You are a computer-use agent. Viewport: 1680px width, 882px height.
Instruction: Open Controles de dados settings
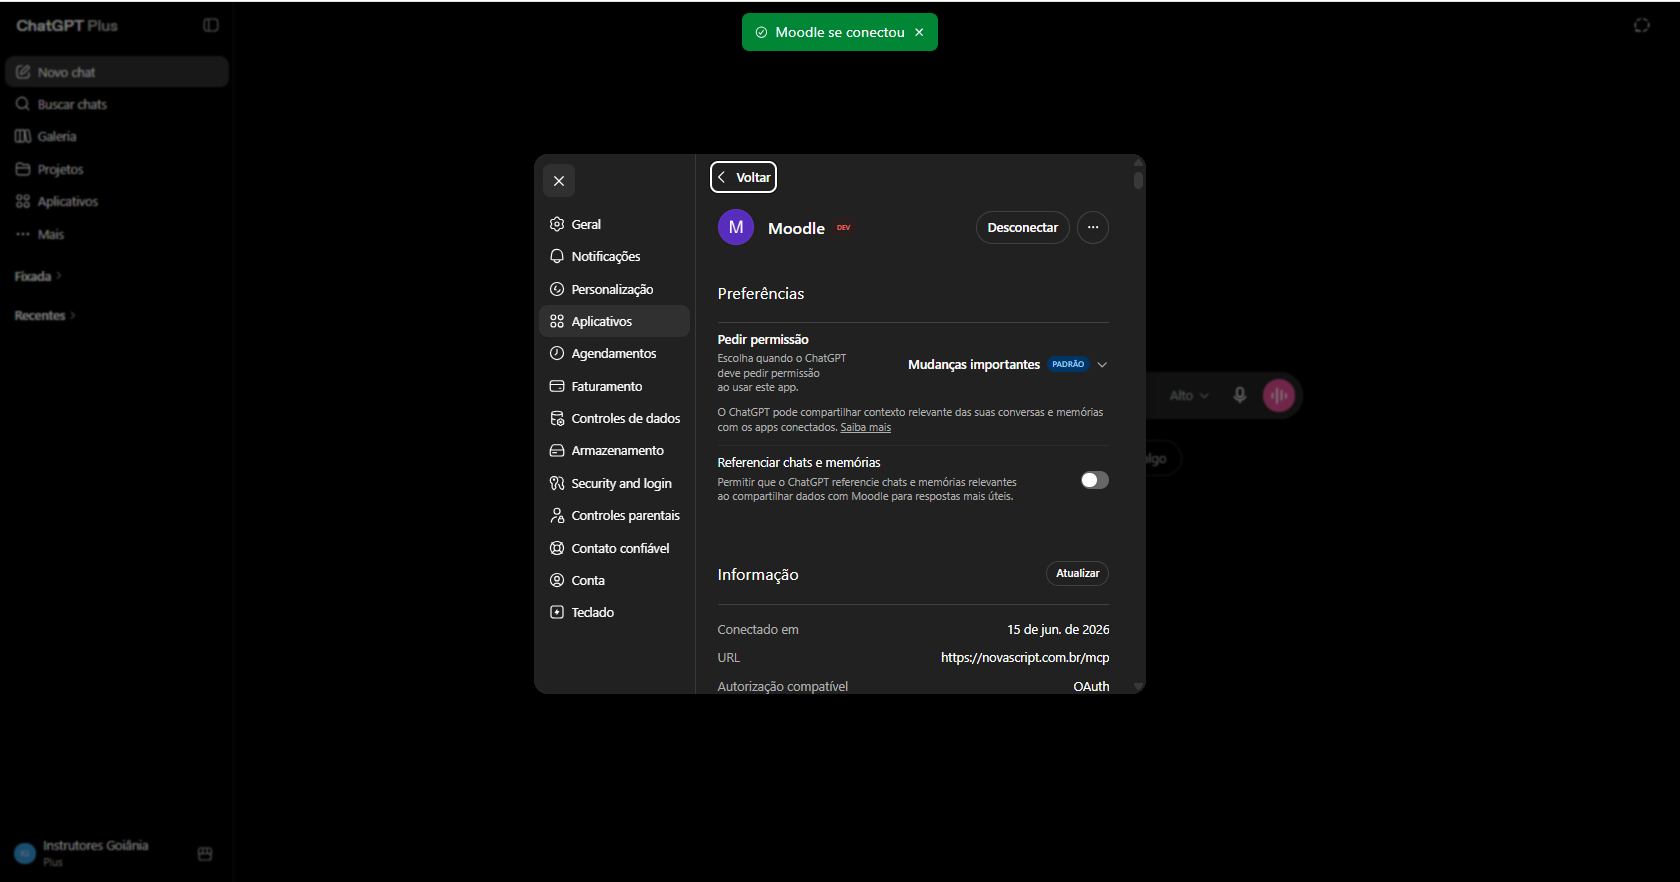point(614,418)
